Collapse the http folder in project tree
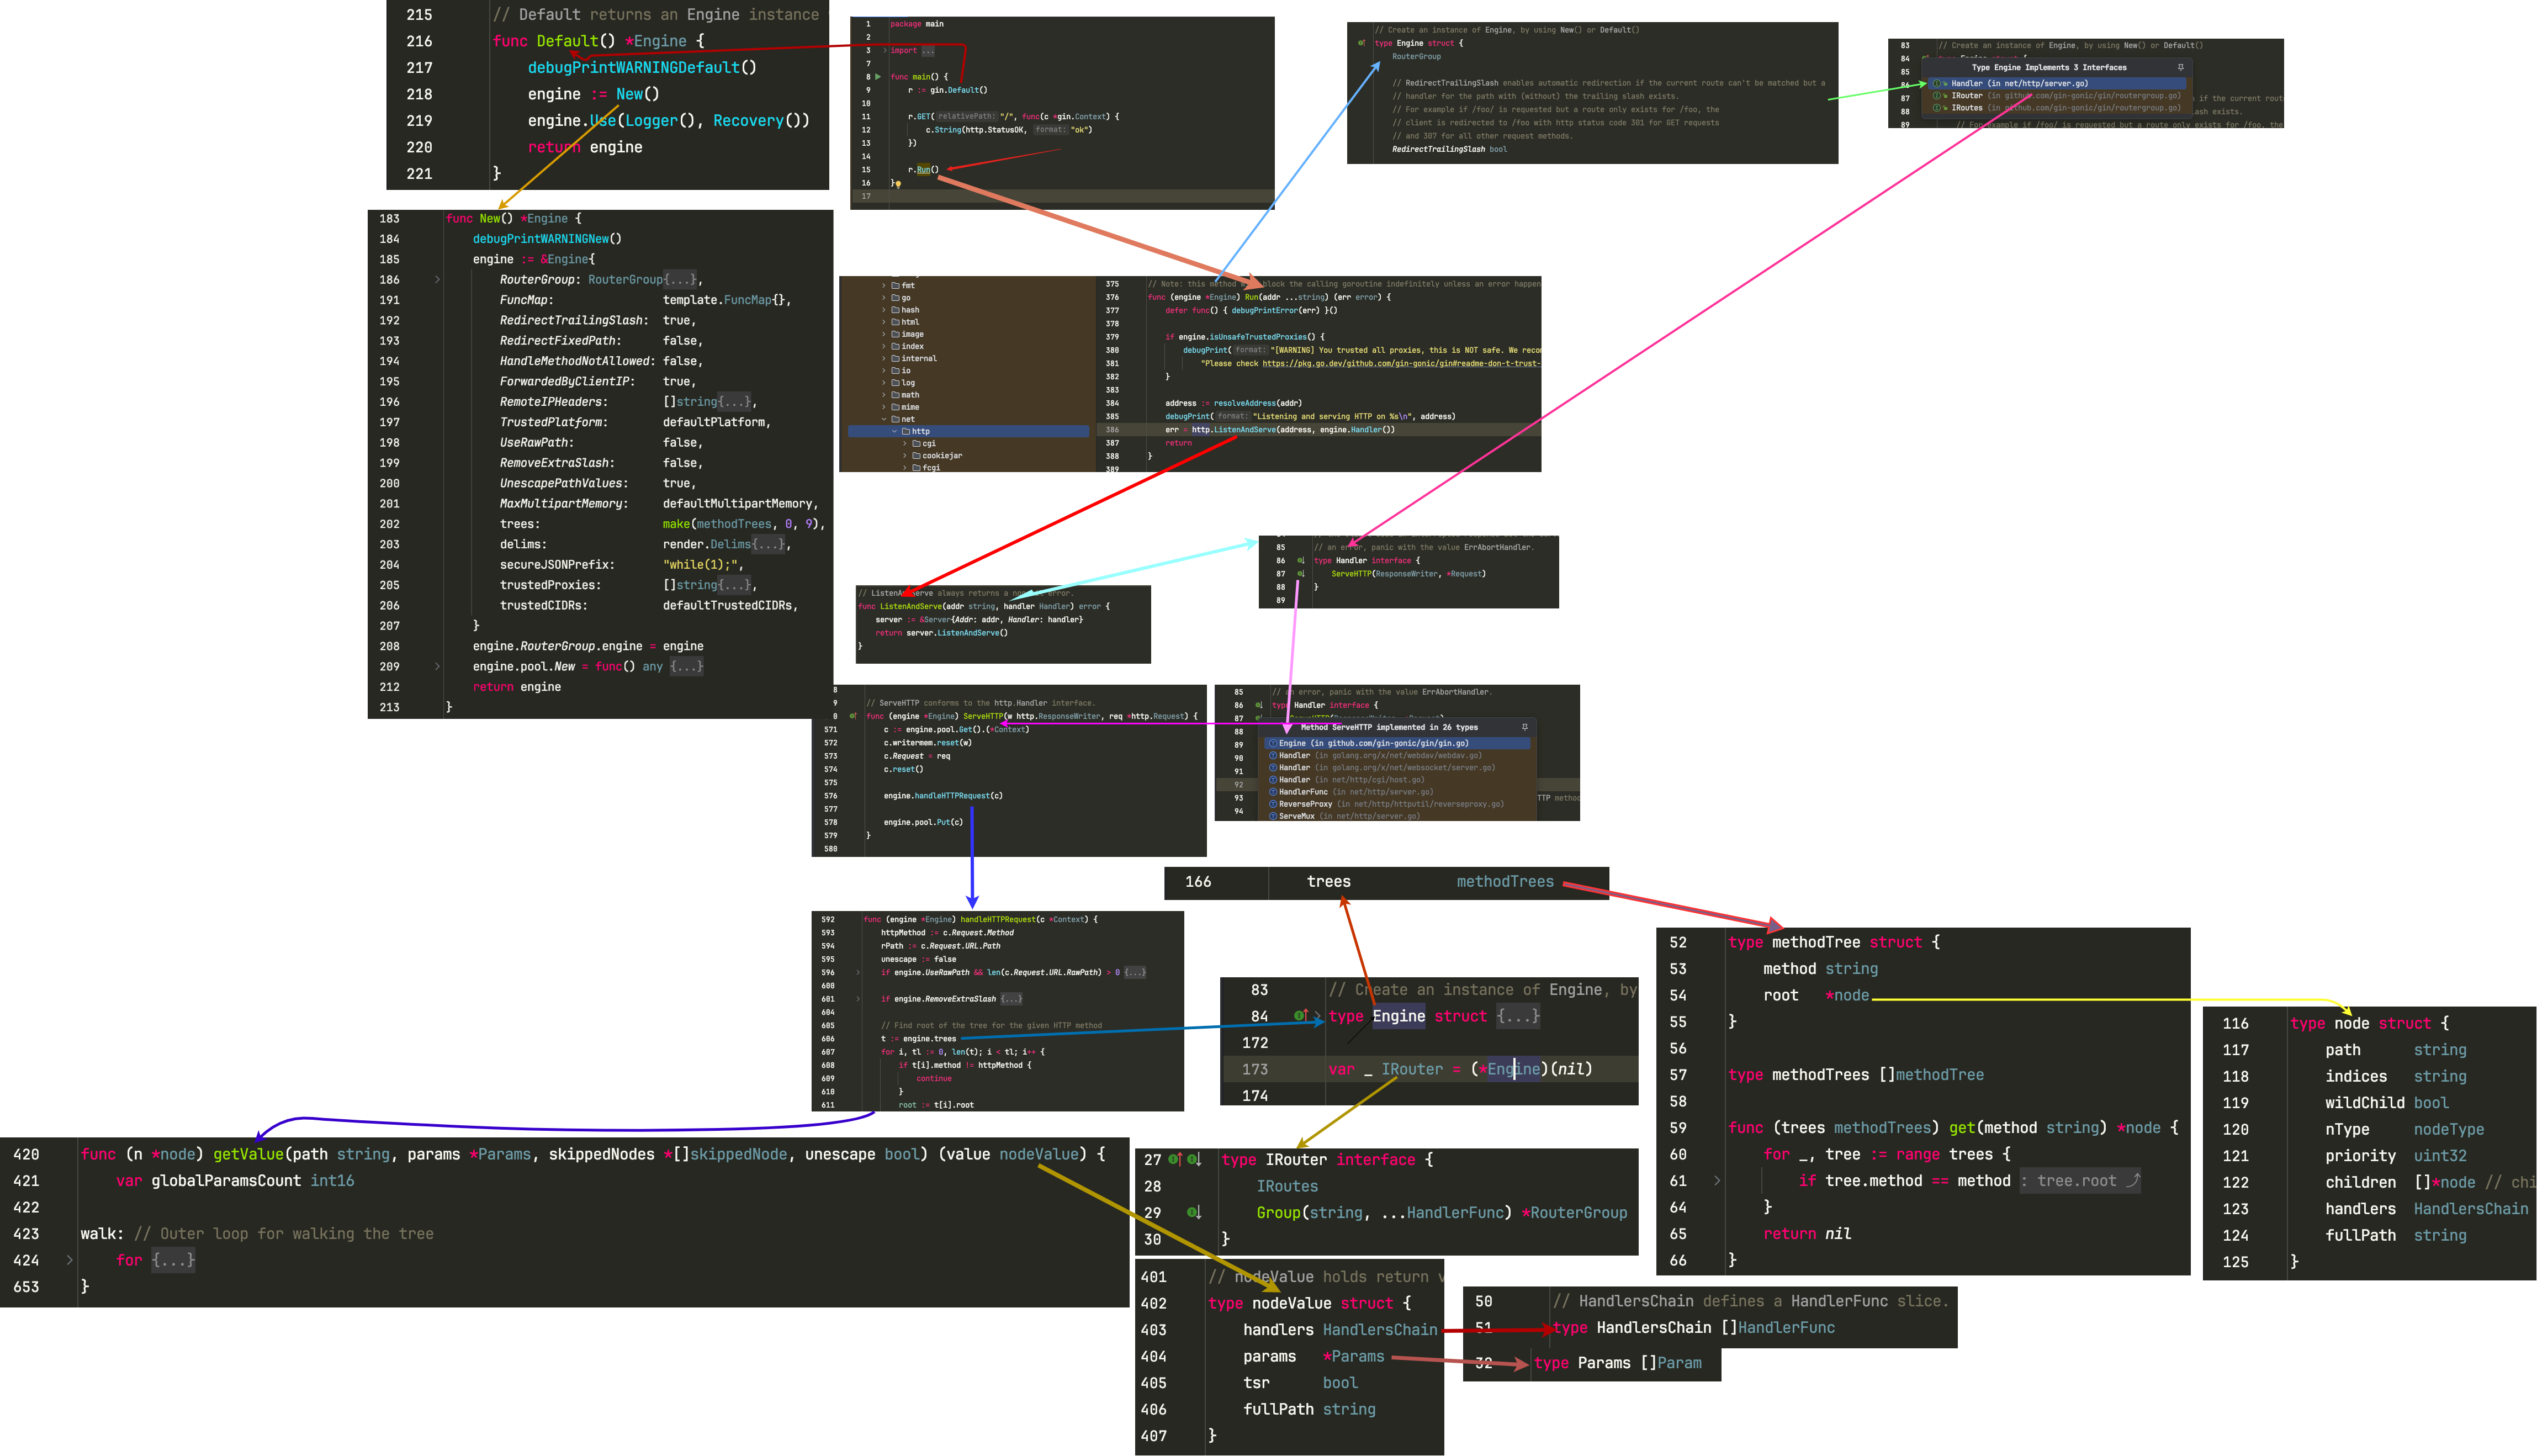This screenshot has width=2537, height=1456. 895,431
